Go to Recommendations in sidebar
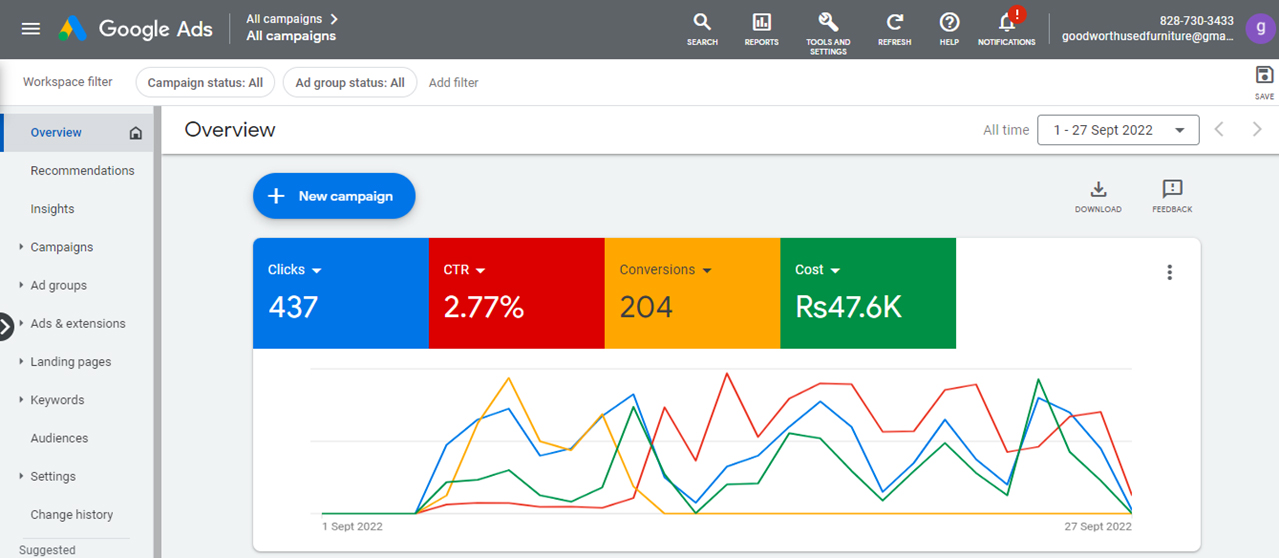The width and height of the screenshot is (1279, 558). pos(82,171)
